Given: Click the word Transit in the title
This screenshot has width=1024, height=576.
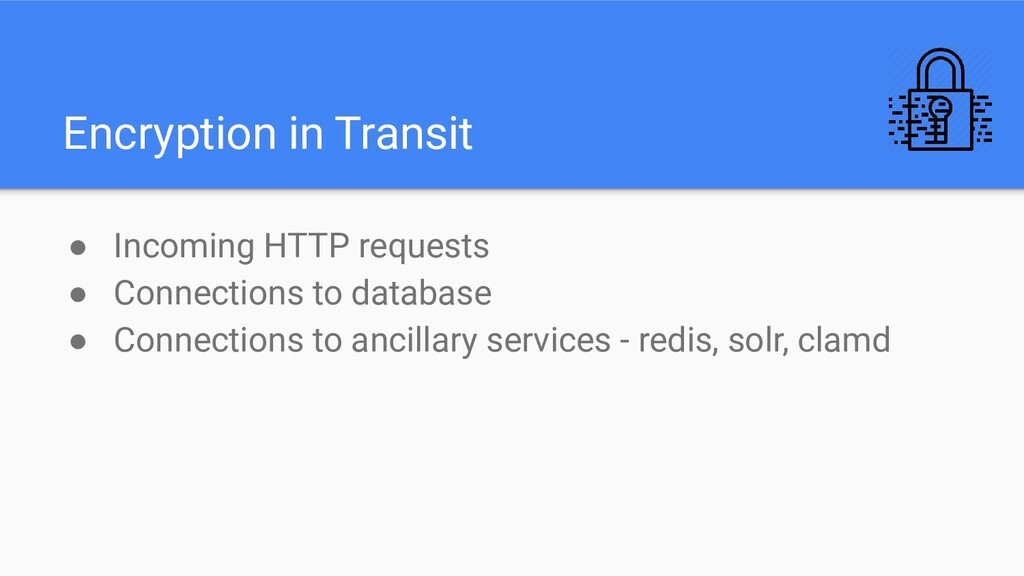Looking at the screenshot, I should coord(404,133).
